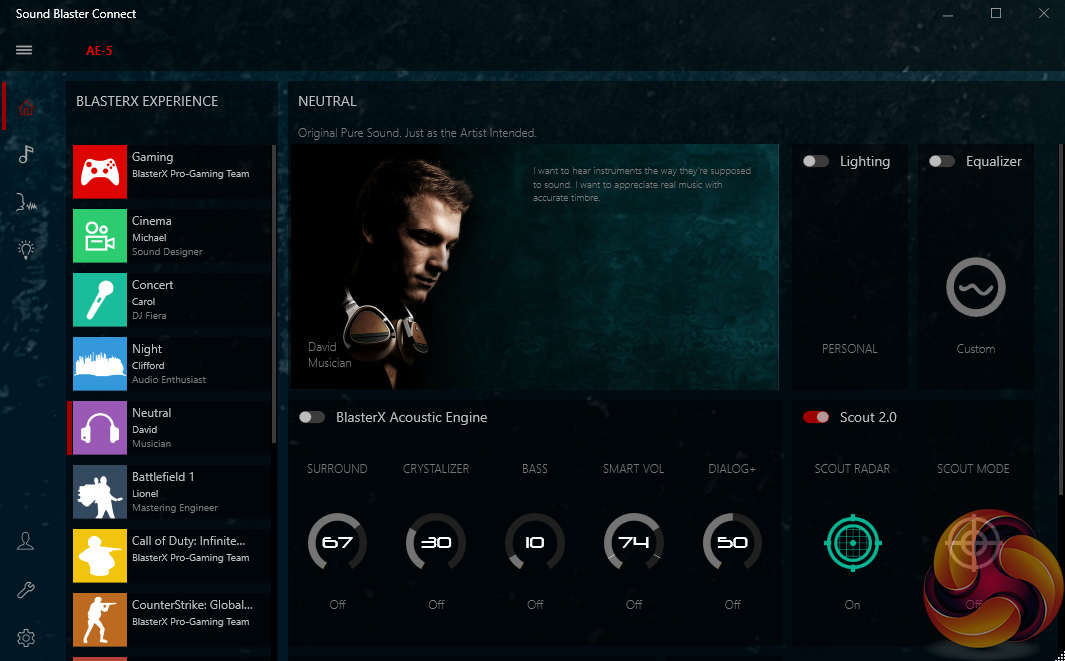Click the Custom equalizer wave icon
This screenshot has height=661, width=1065.
click(x=975, y=287)
